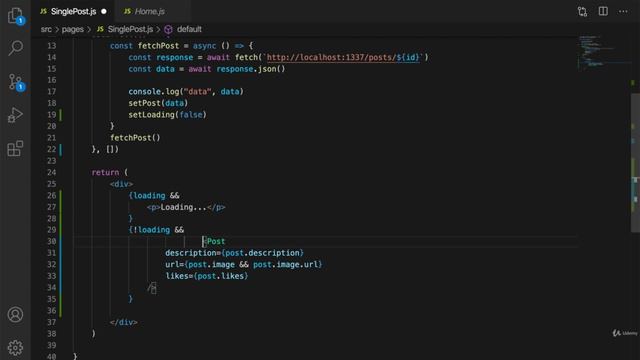Click line number 30 in gutter
The height and width of the screenshot is (360, 640).
[x=51, y=241]
